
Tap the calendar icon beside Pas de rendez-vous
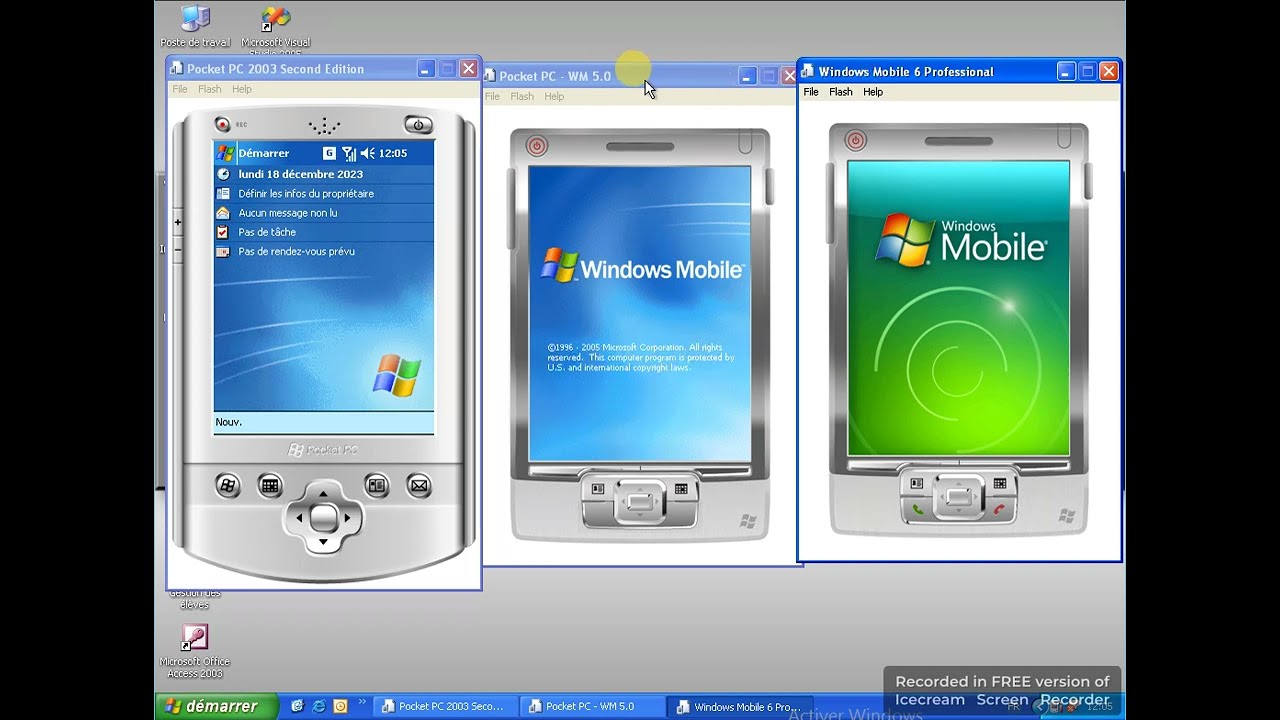(x=223, y=252)
